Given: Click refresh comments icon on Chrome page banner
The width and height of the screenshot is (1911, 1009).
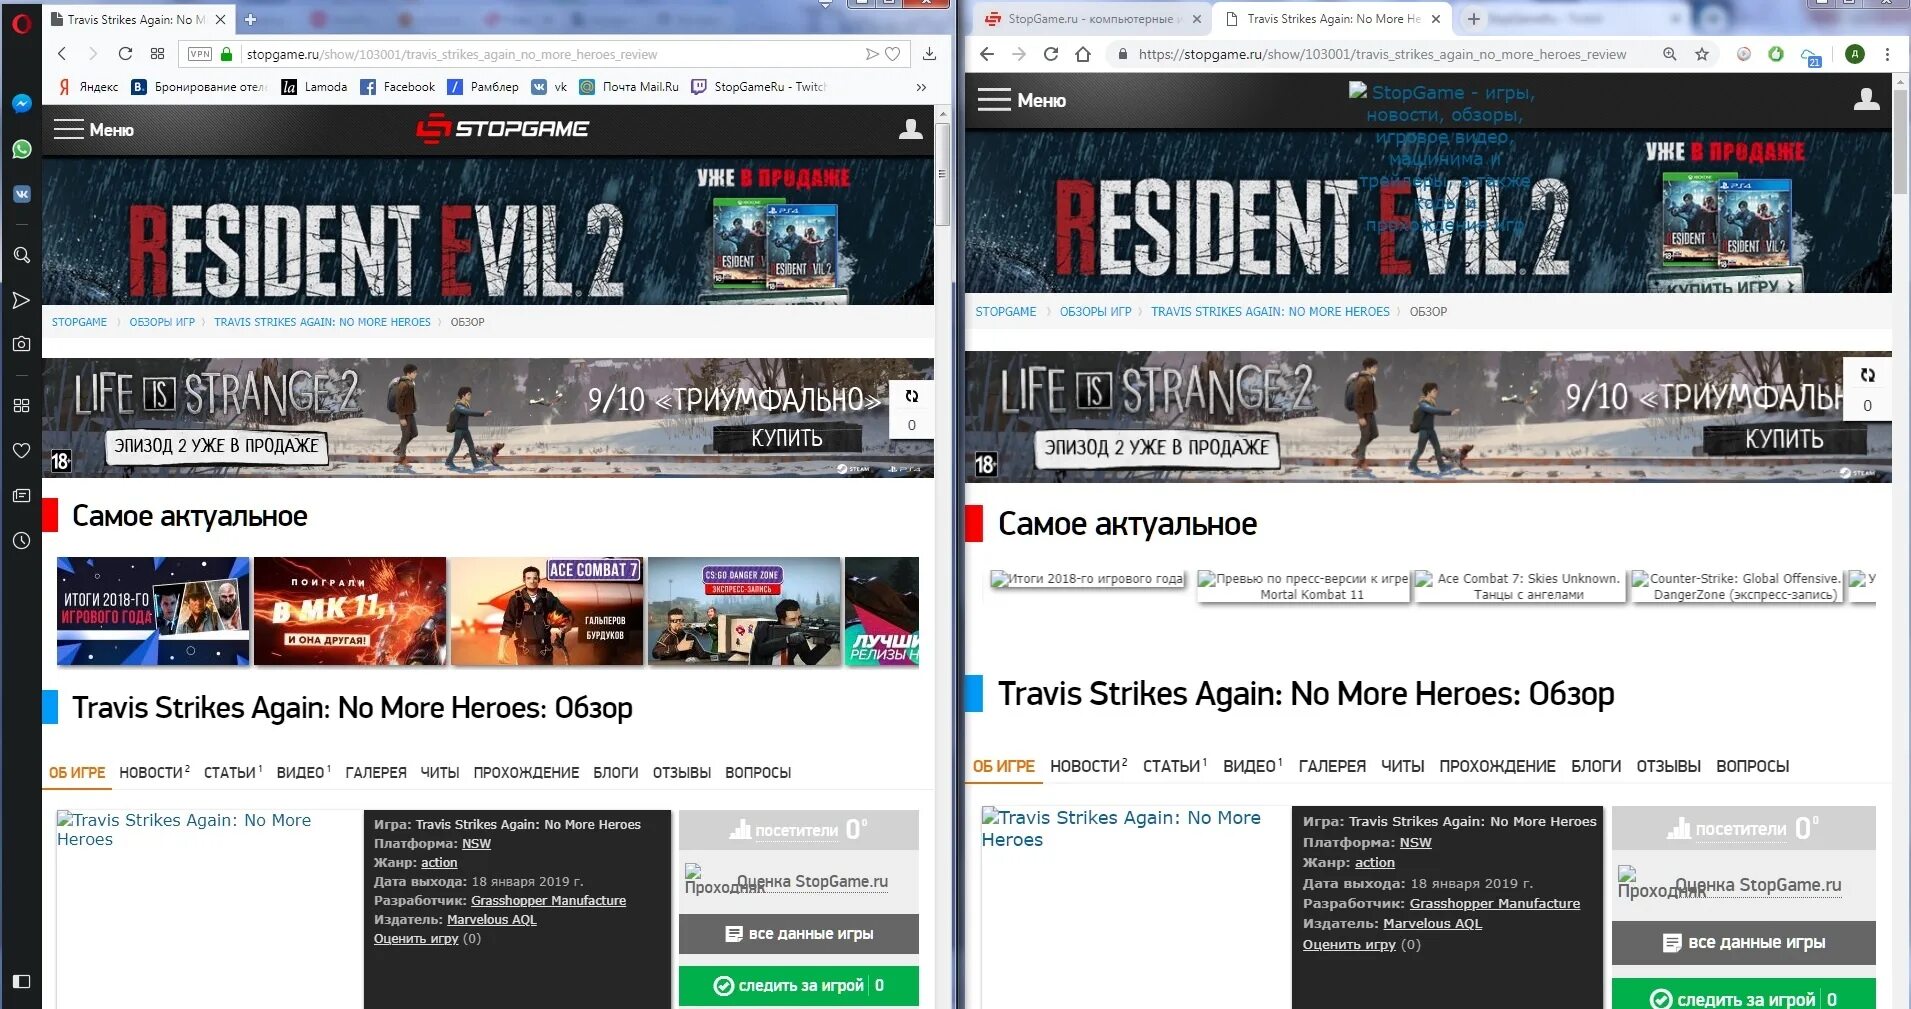Looking at the screenshot, I should (x=1867, y=375).
